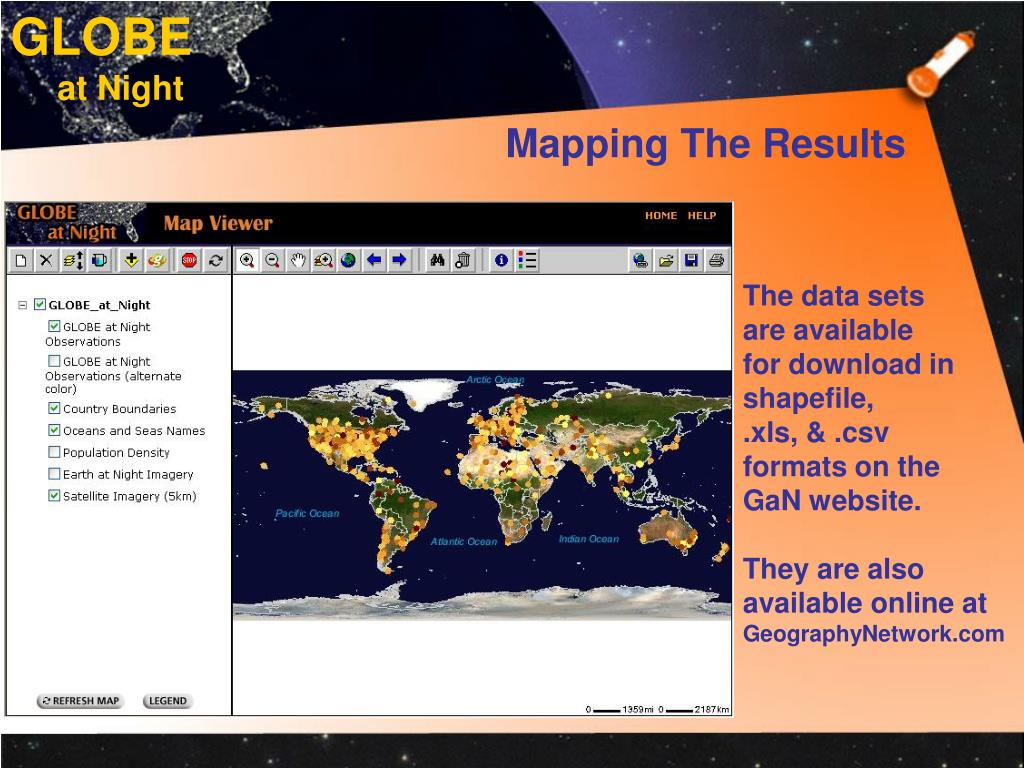
Task: Uncheck GLOBE at Night Observations layer
Action: (x=54, y=326)
